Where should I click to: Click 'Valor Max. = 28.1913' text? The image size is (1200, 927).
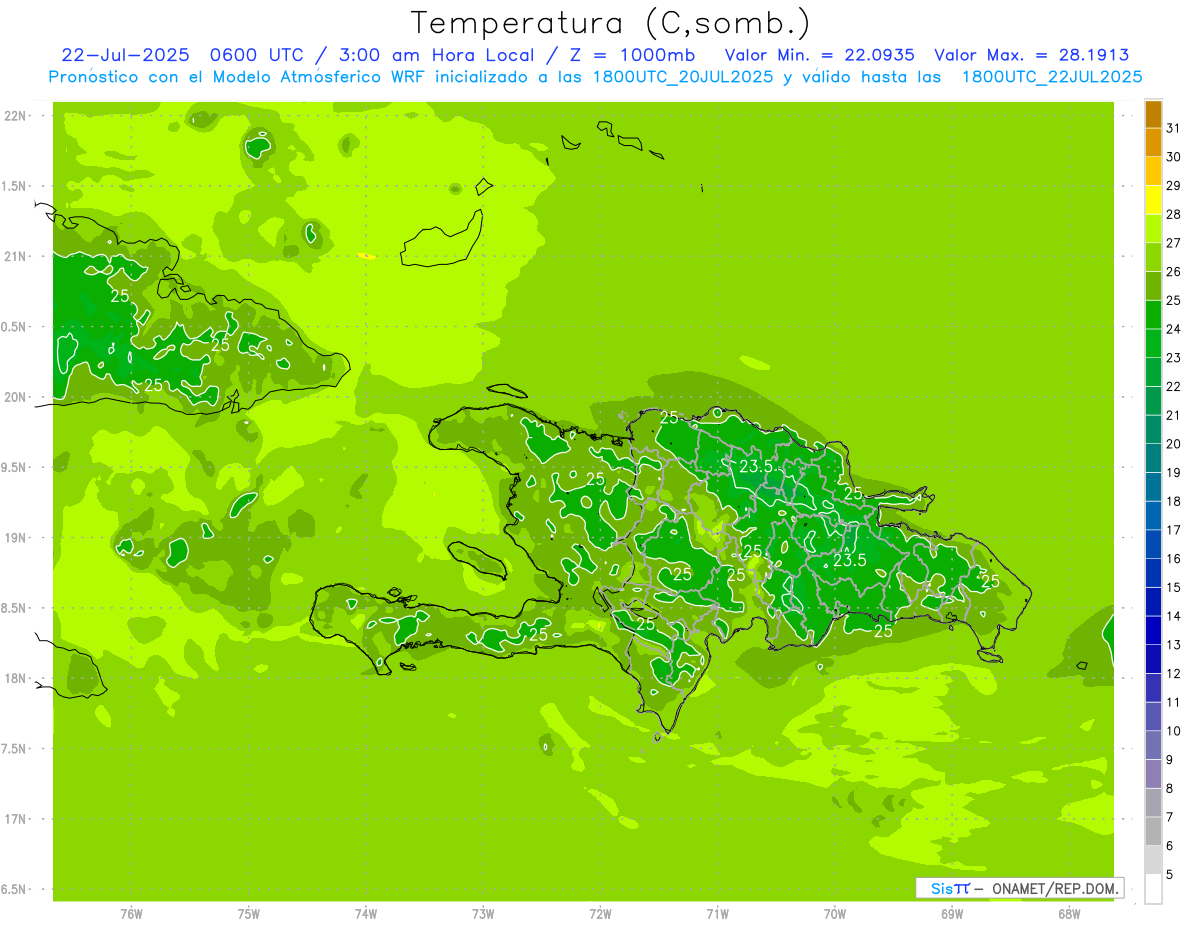point(1032,55)
